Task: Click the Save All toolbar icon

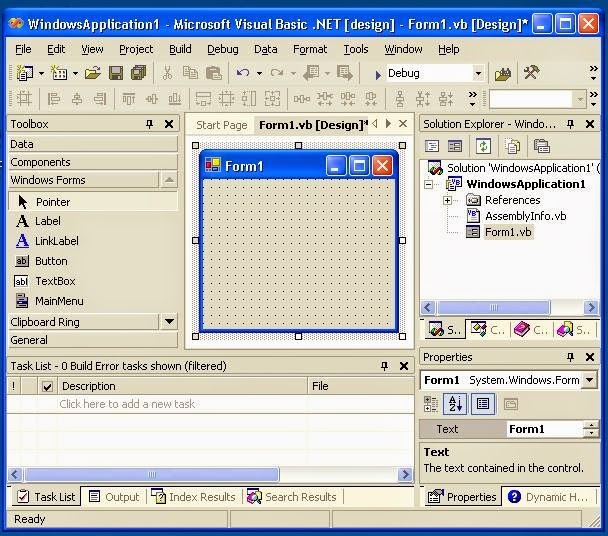Action: [x=138, y=73]
